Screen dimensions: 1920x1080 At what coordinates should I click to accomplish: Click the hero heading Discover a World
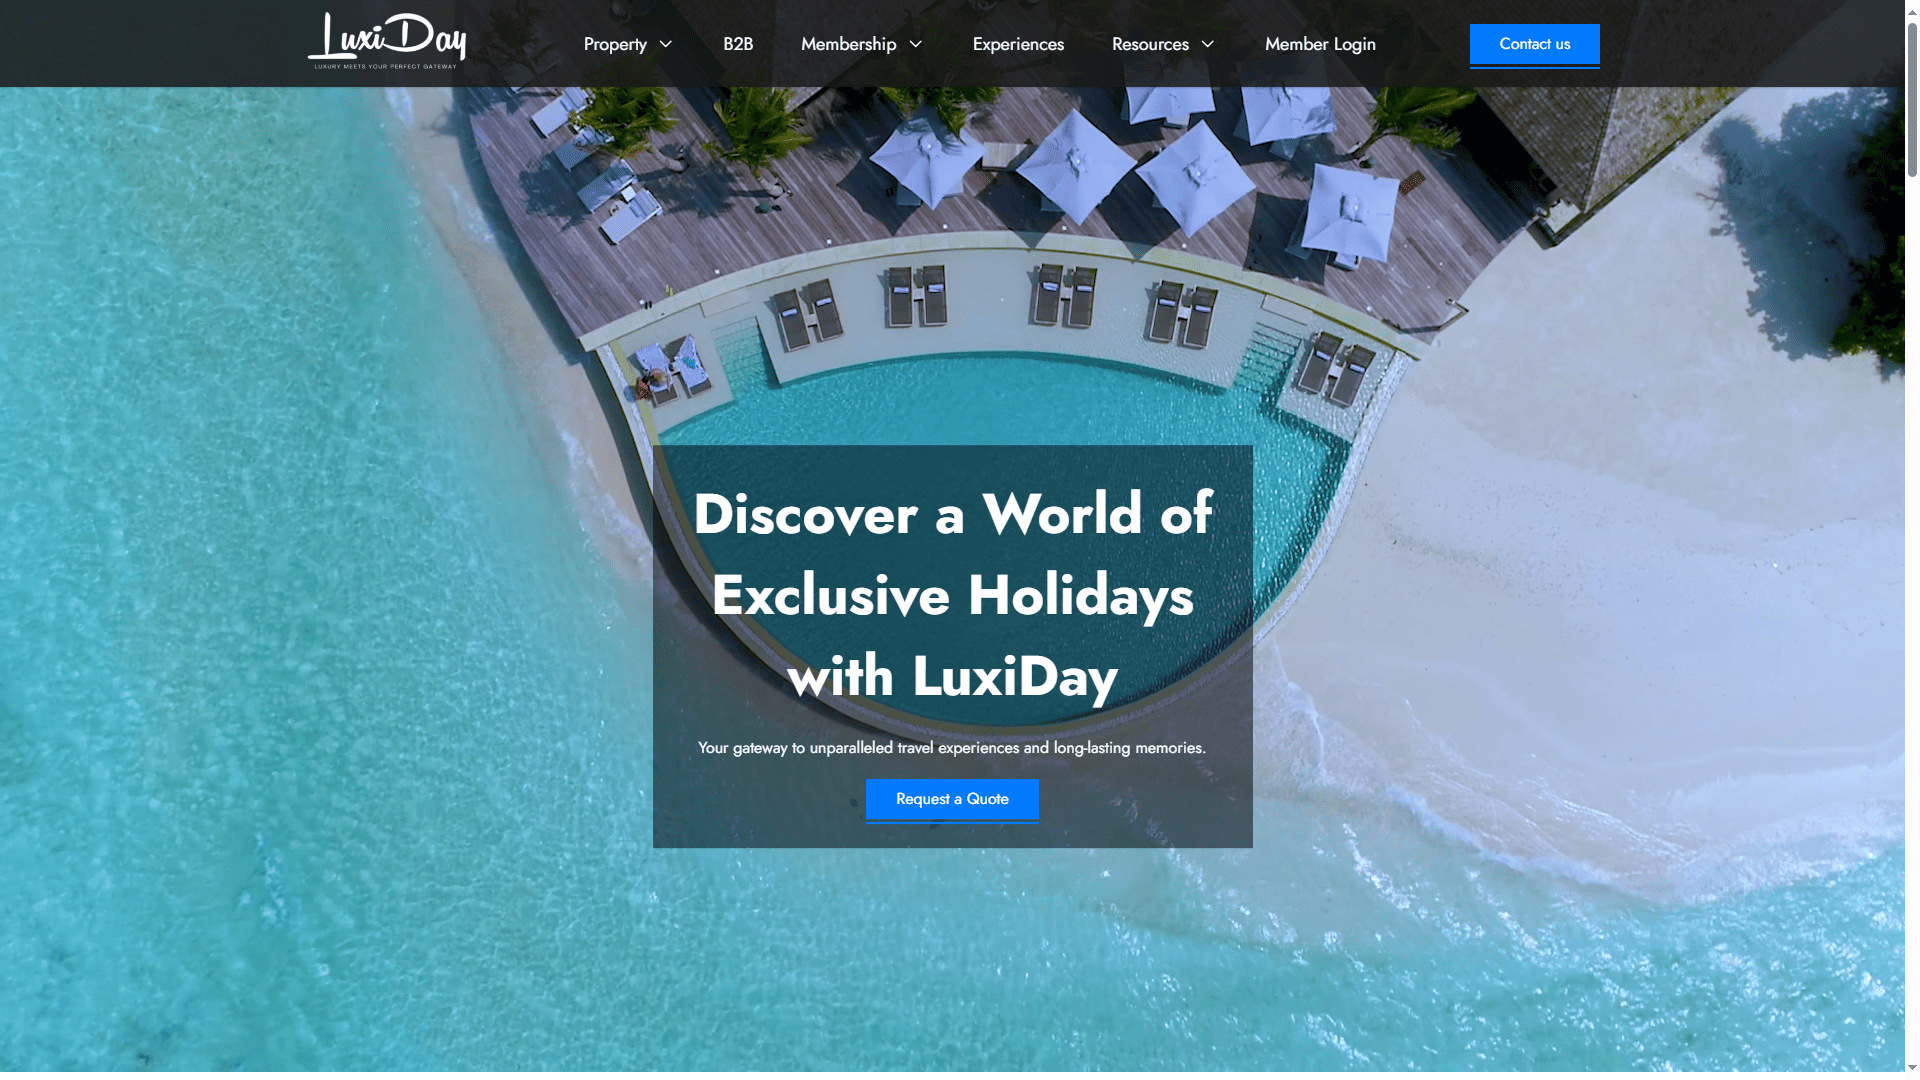coord(952,594)
